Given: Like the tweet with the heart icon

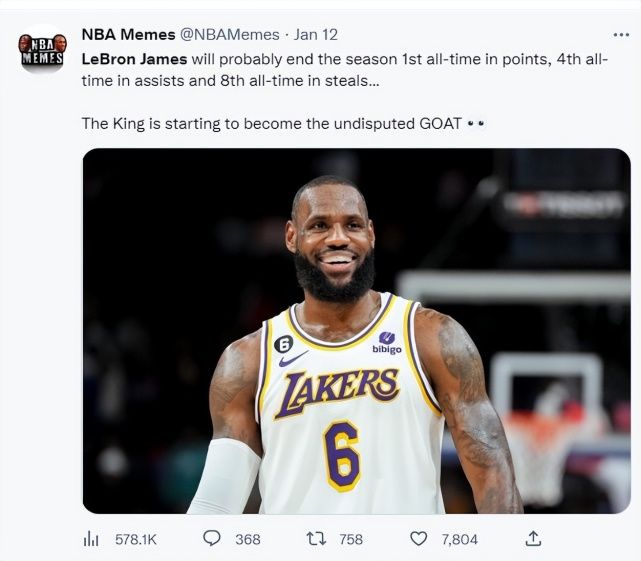Looking at the screenshot, I should 420,538.
